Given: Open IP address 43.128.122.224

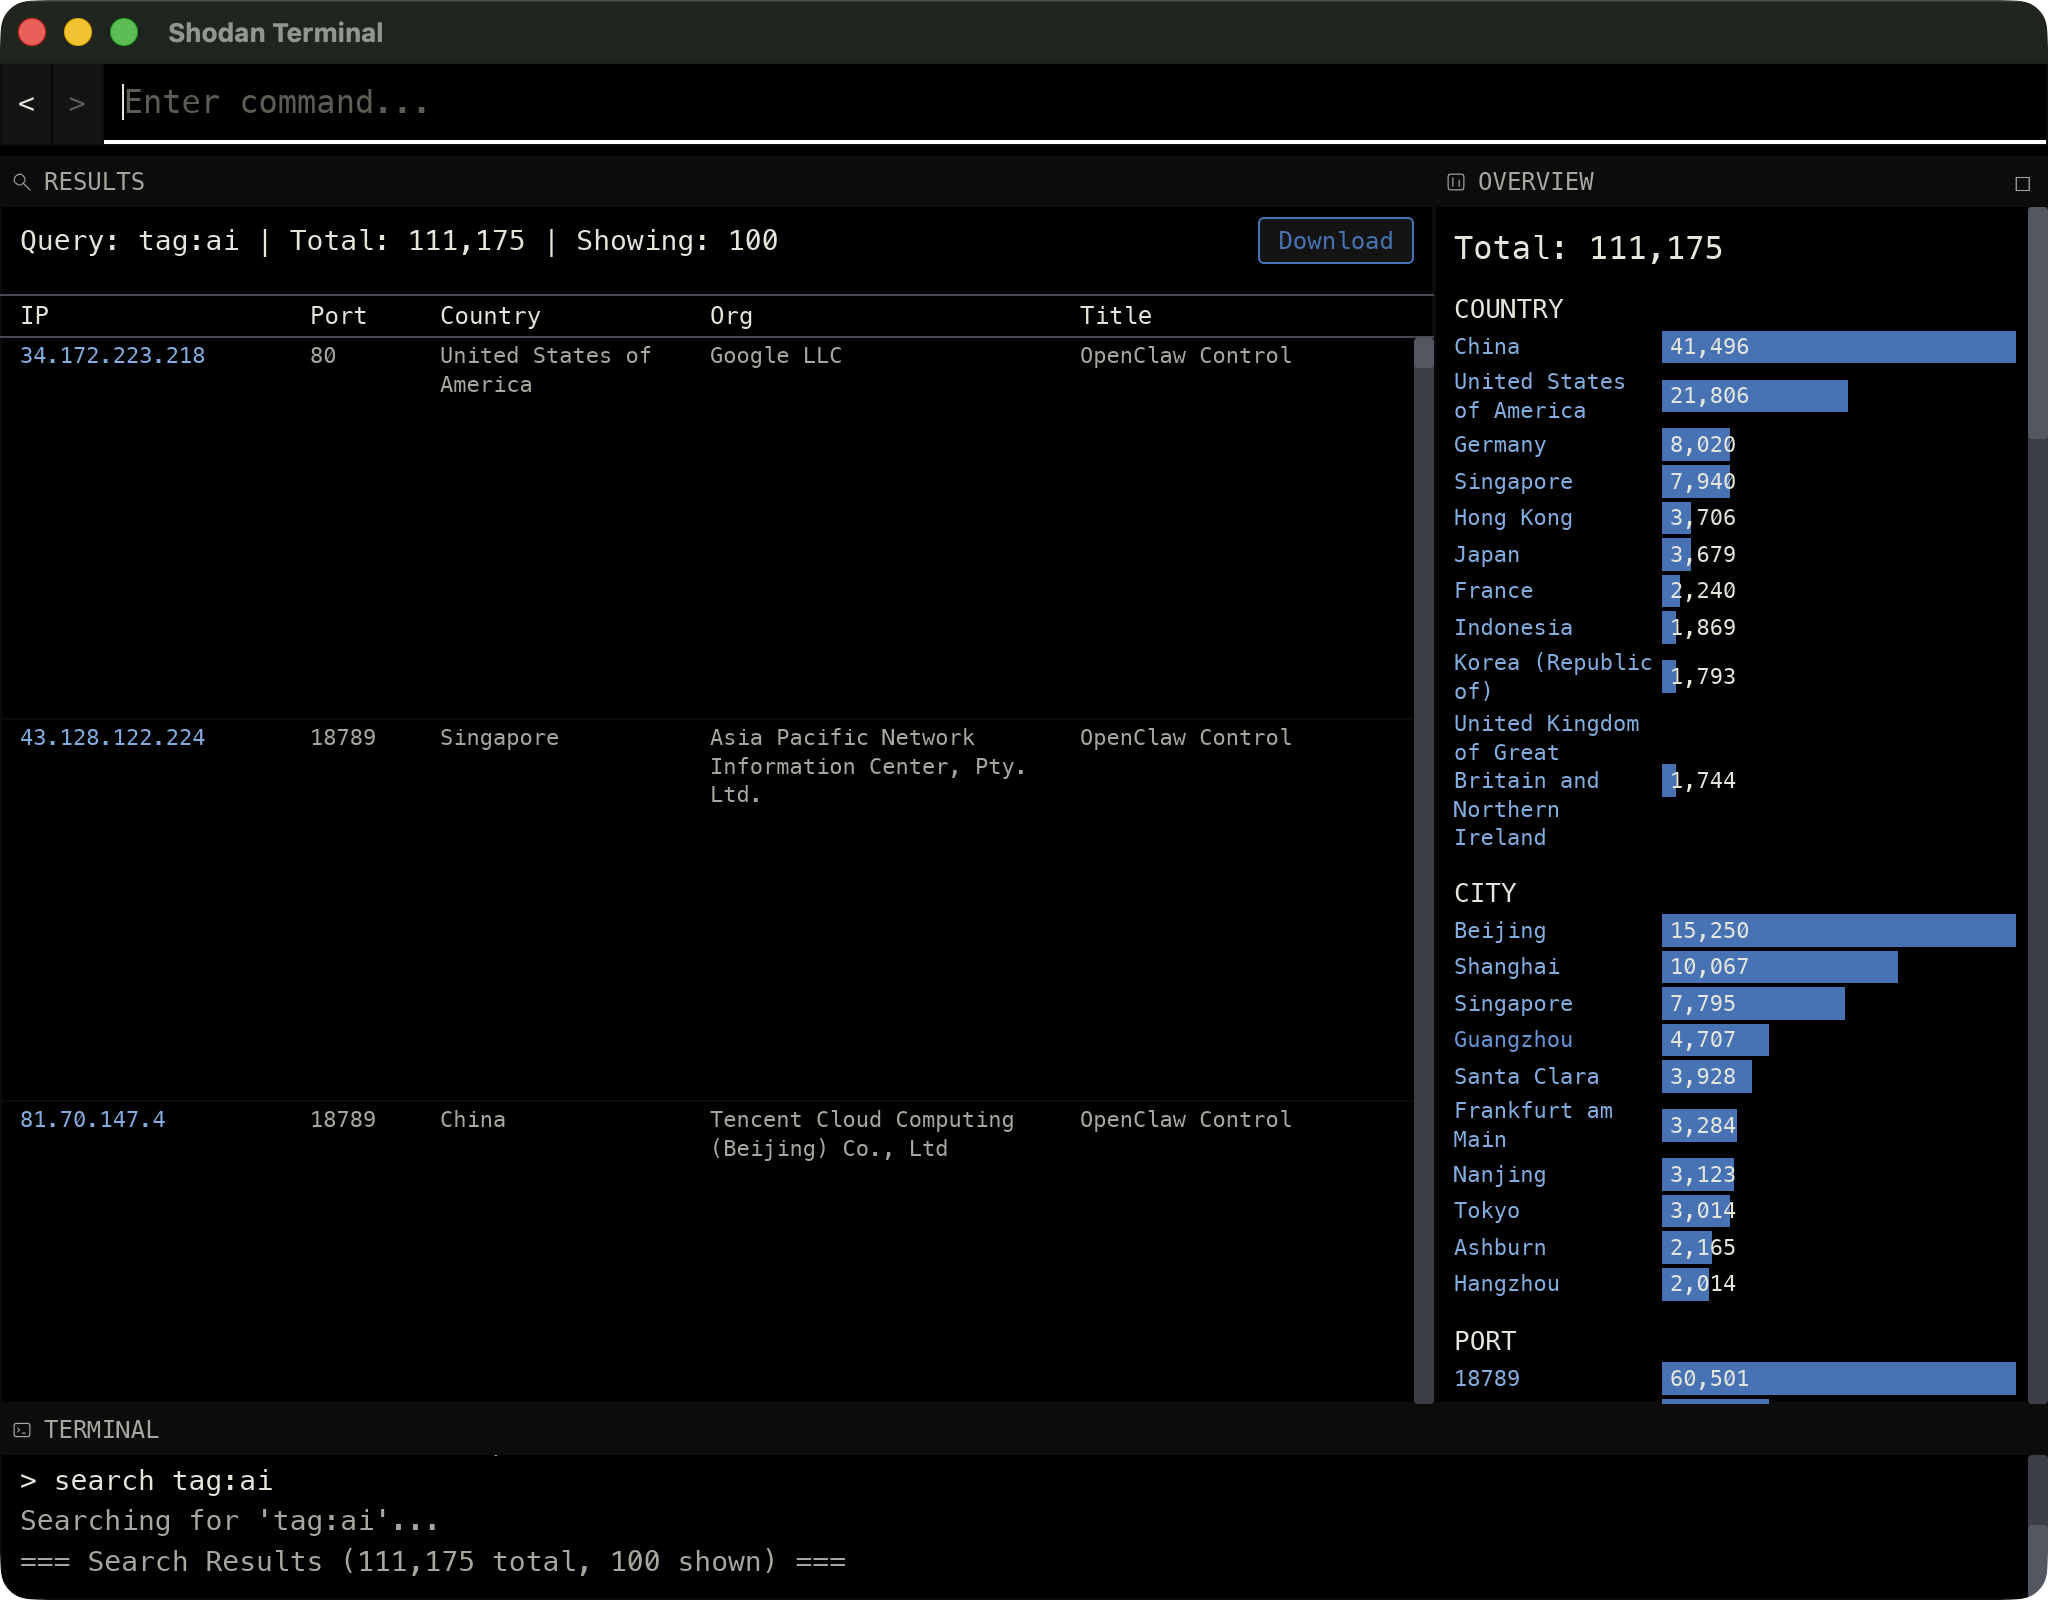Looking at the screenshot, I should 112,738.
